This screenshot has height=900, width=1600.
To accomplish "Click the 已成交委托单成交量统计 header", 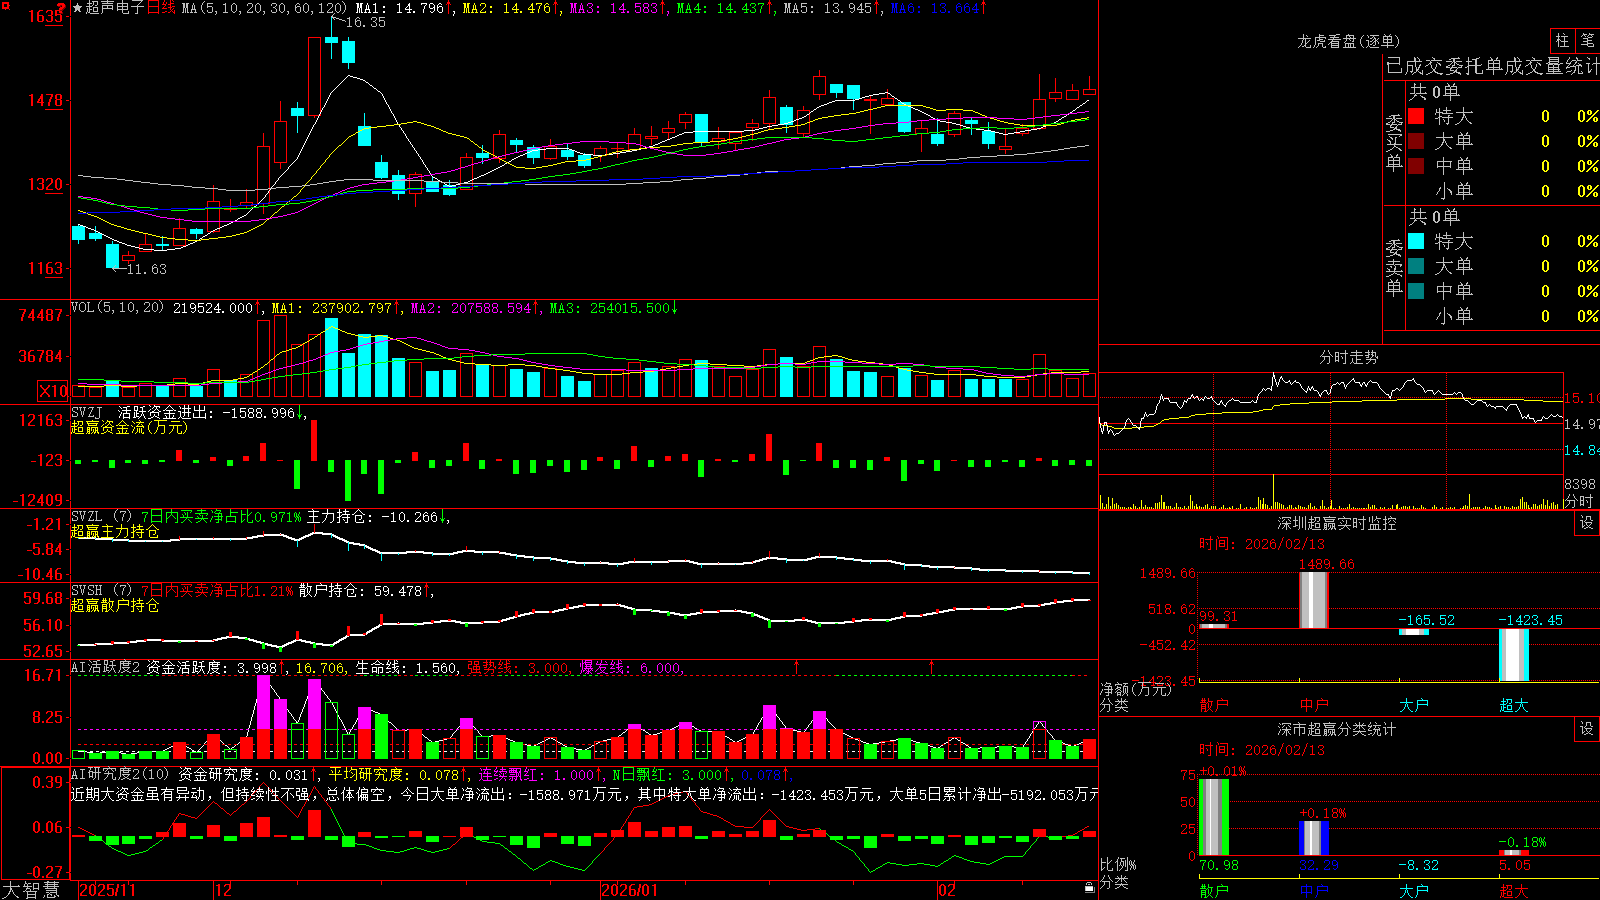I will tap(1492, 66).
